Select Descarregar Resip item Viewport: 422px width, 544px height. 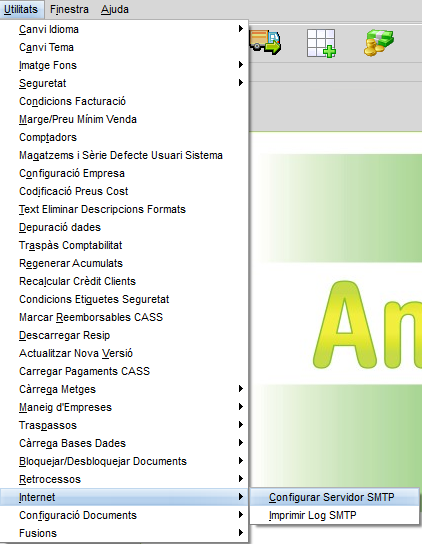click(124, 335)
